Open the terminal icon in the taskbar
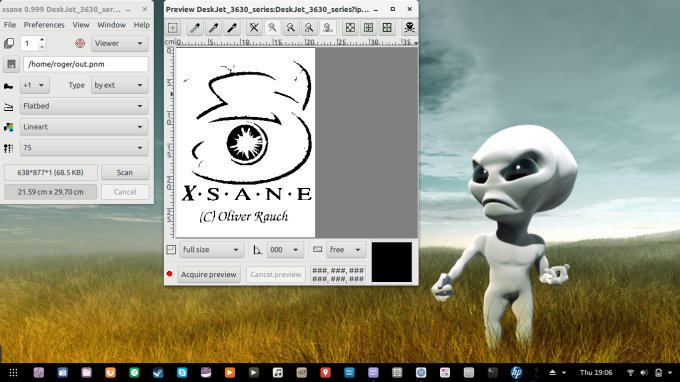 point(492,372)
